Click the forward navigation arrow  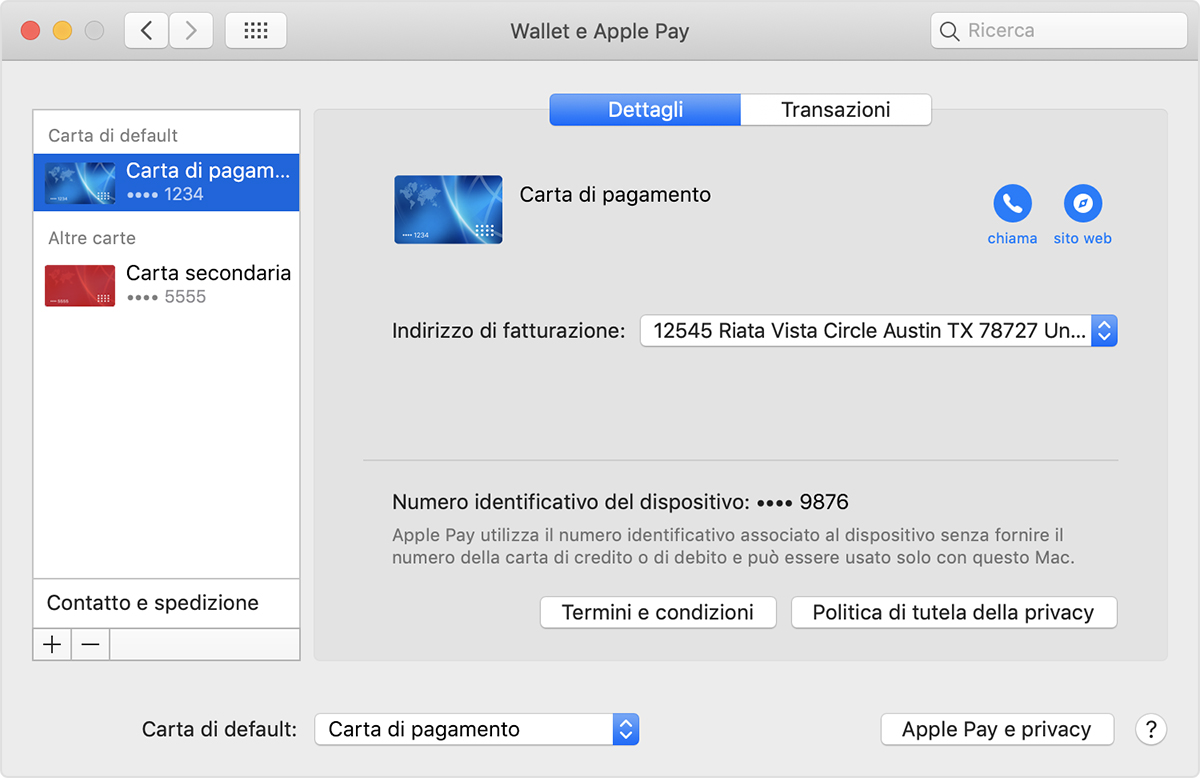click(x=190, y=30)
